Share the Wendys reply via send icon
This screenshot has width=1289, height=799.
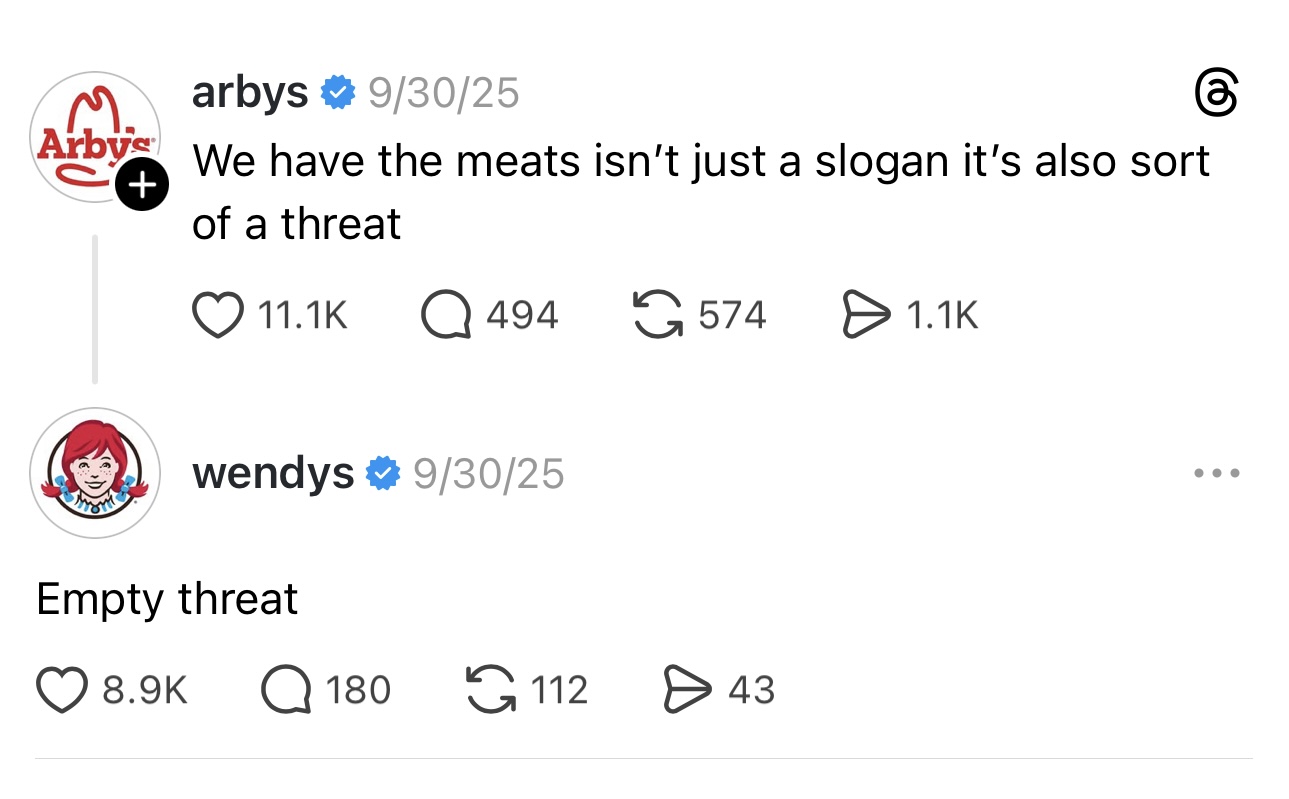coord(686,690)
